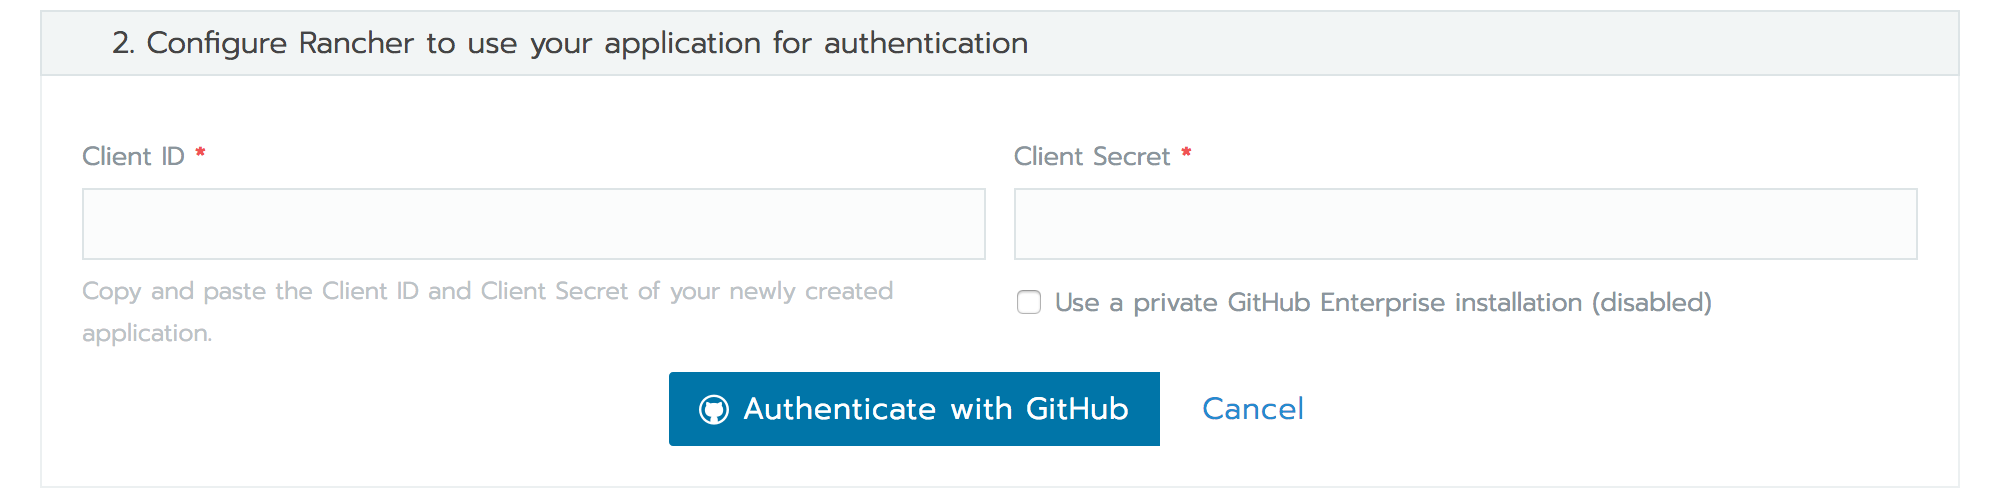
Task: Click the red asterisk beside Client ID
Action: click(x=200, y=154)
